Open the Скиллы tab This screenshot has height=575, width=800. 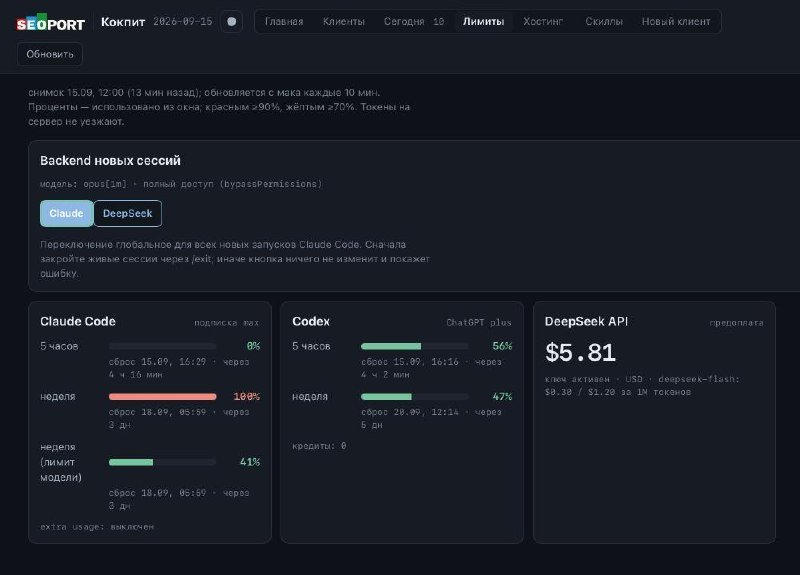pyautogui.click(x=604, y=21)
